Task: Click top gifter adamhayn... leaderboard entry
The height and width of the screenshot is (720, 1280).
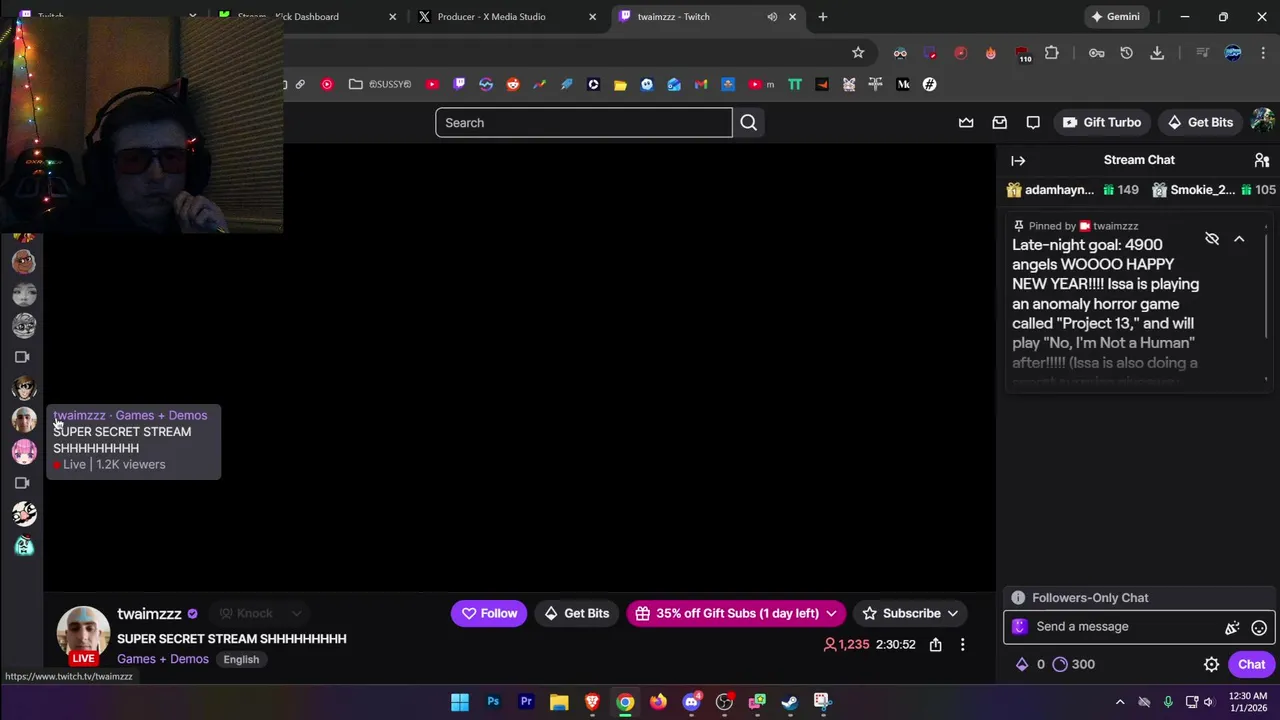Action: [x=1073, y=190]
